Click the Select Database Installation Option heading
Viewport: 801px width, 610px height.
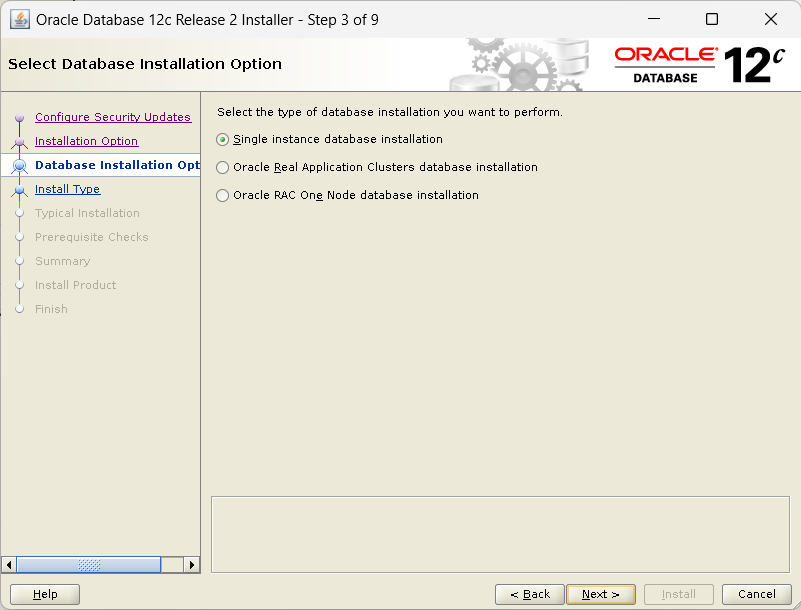coord(145,64)
